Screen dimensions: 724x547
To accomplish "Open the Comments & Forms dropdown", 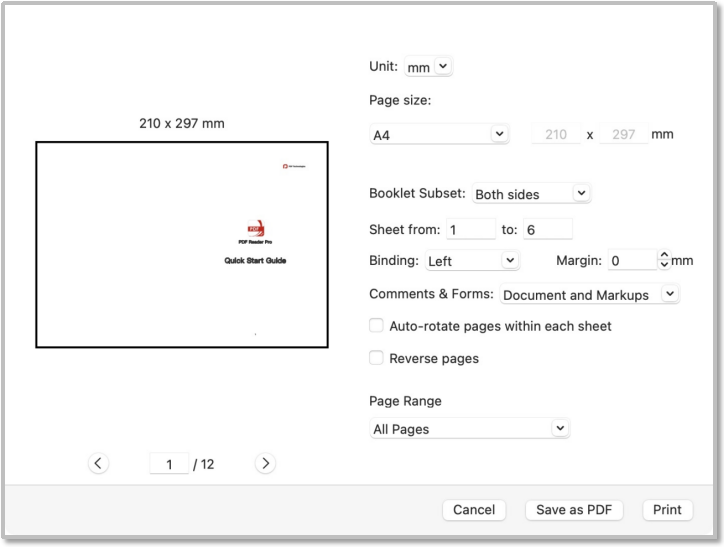I will [589, 295].
